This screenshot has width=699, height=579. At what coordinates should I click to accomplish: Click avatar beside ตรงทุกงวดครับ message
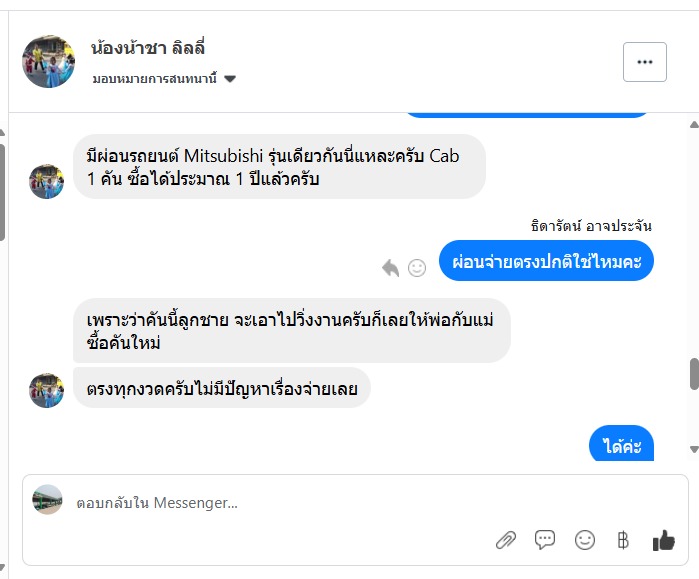47,389
